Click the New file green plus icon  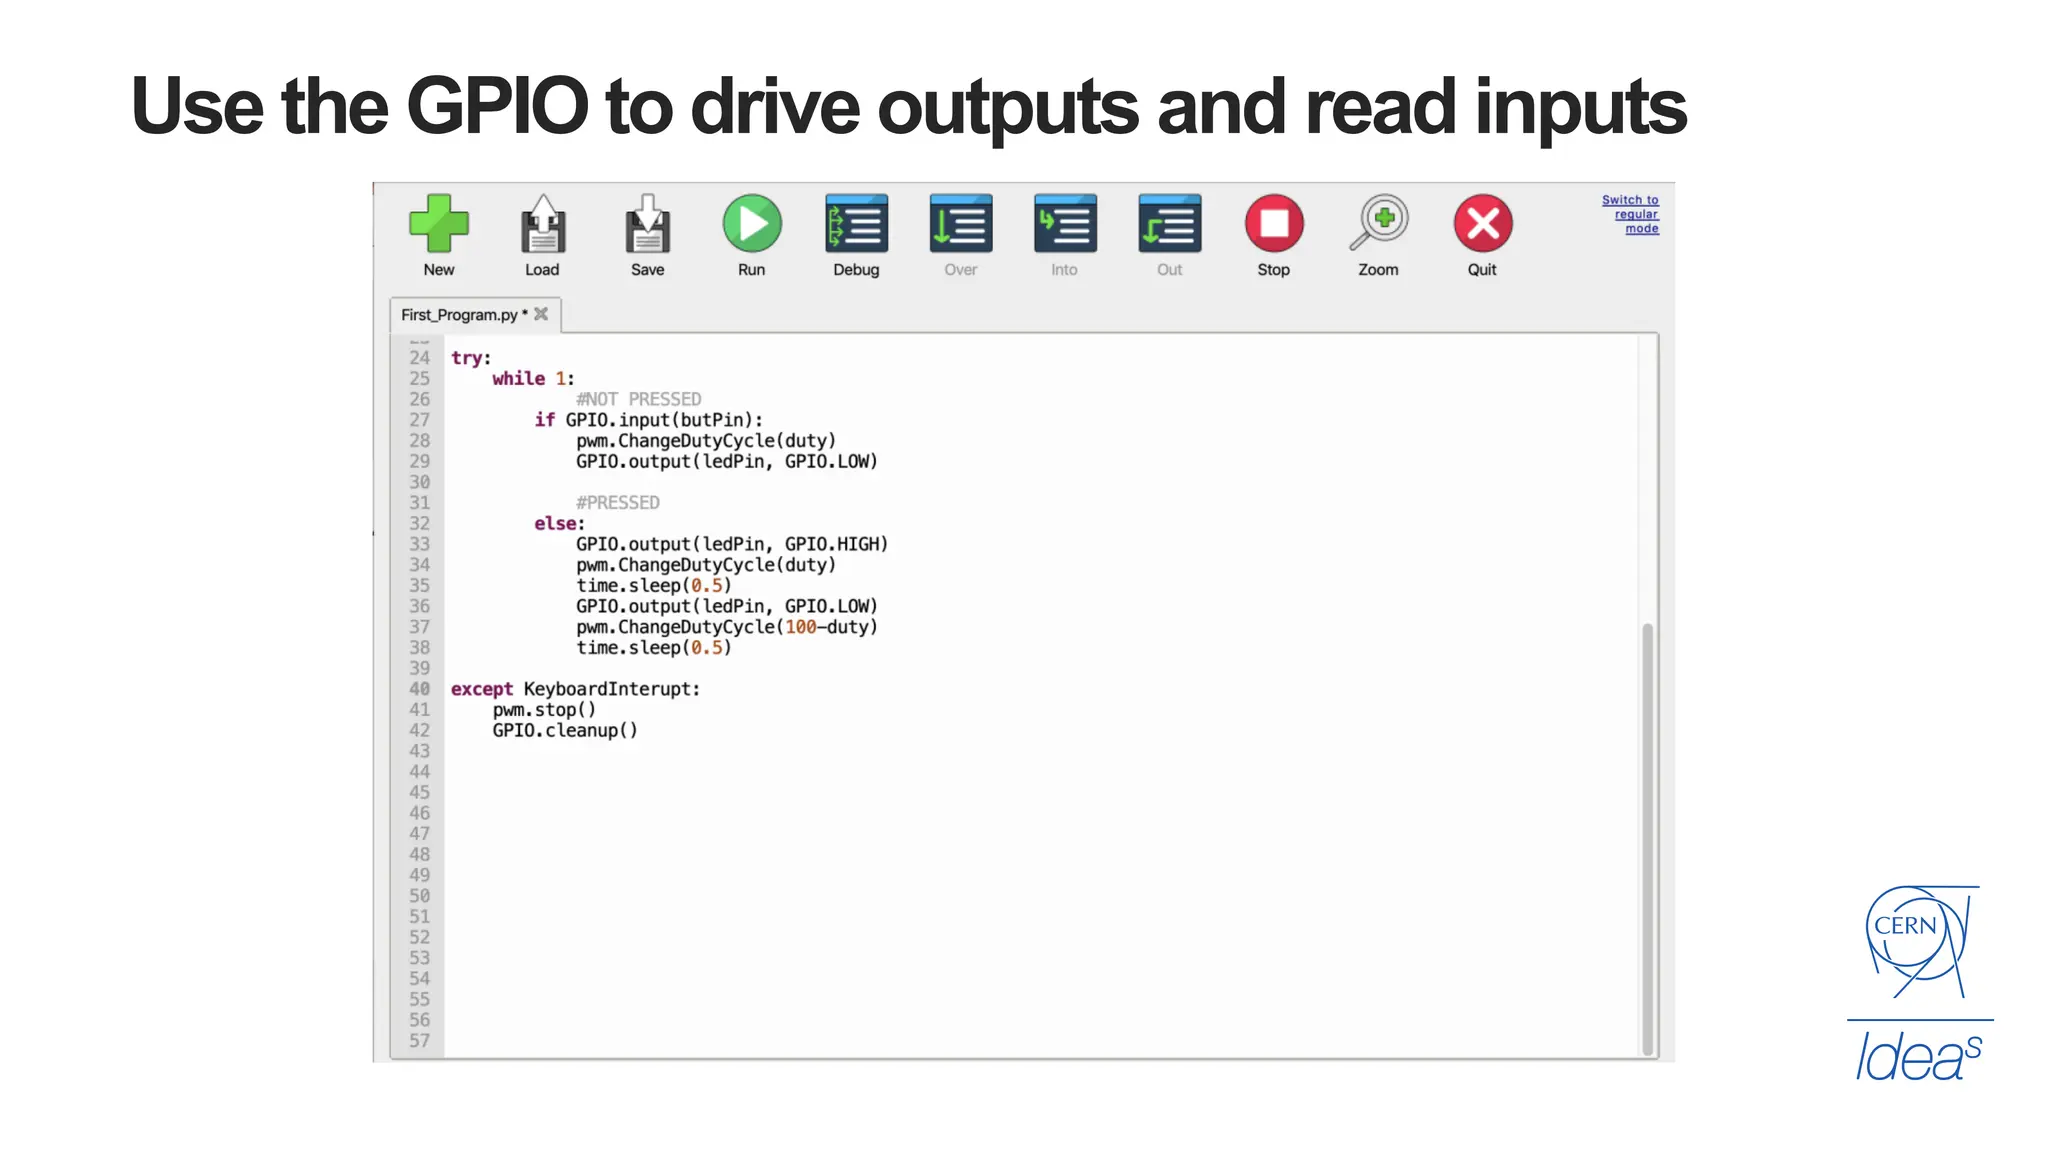tap(438, 223)
